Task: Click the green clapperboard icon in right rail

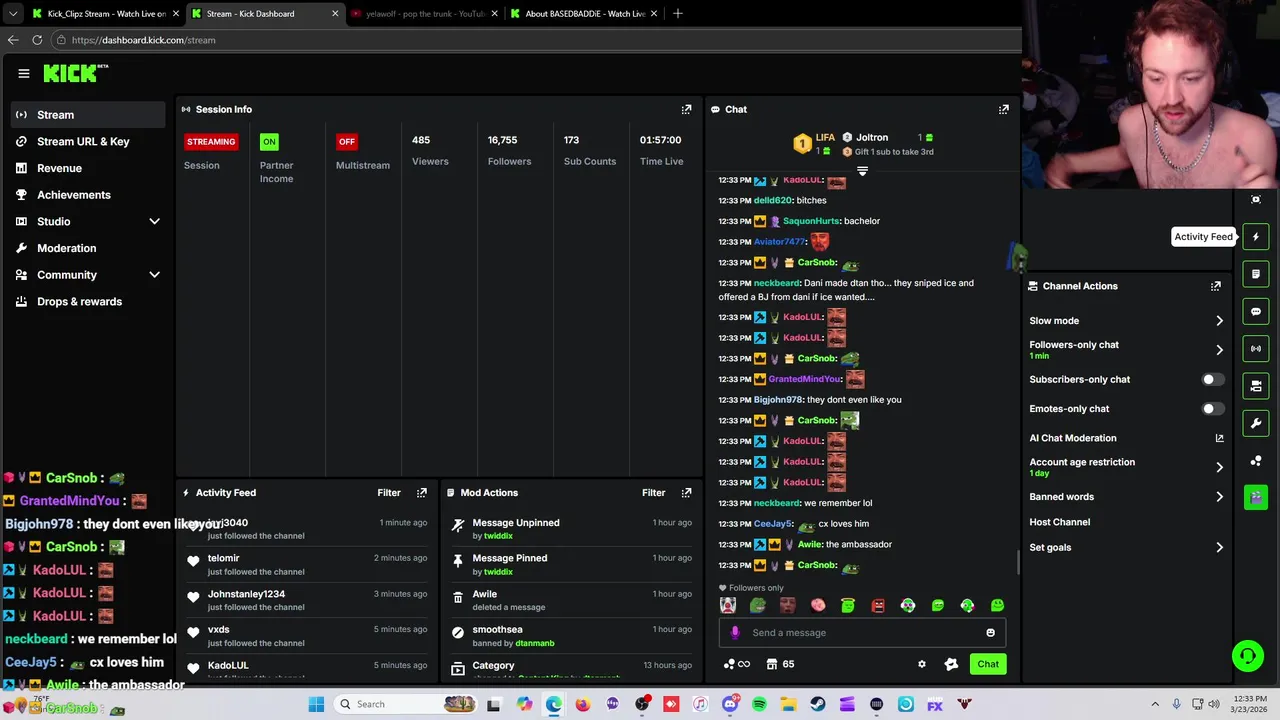Action: (1256, 497)
